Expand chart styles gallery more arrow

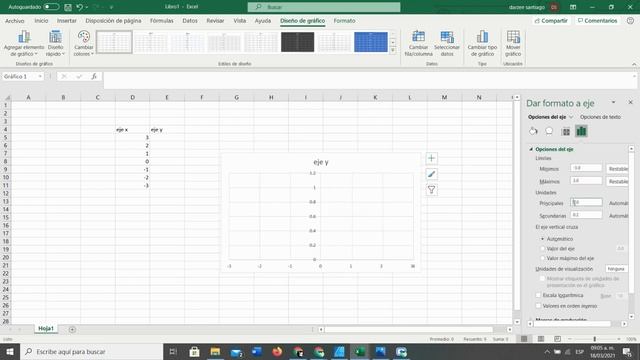(393, 50)
